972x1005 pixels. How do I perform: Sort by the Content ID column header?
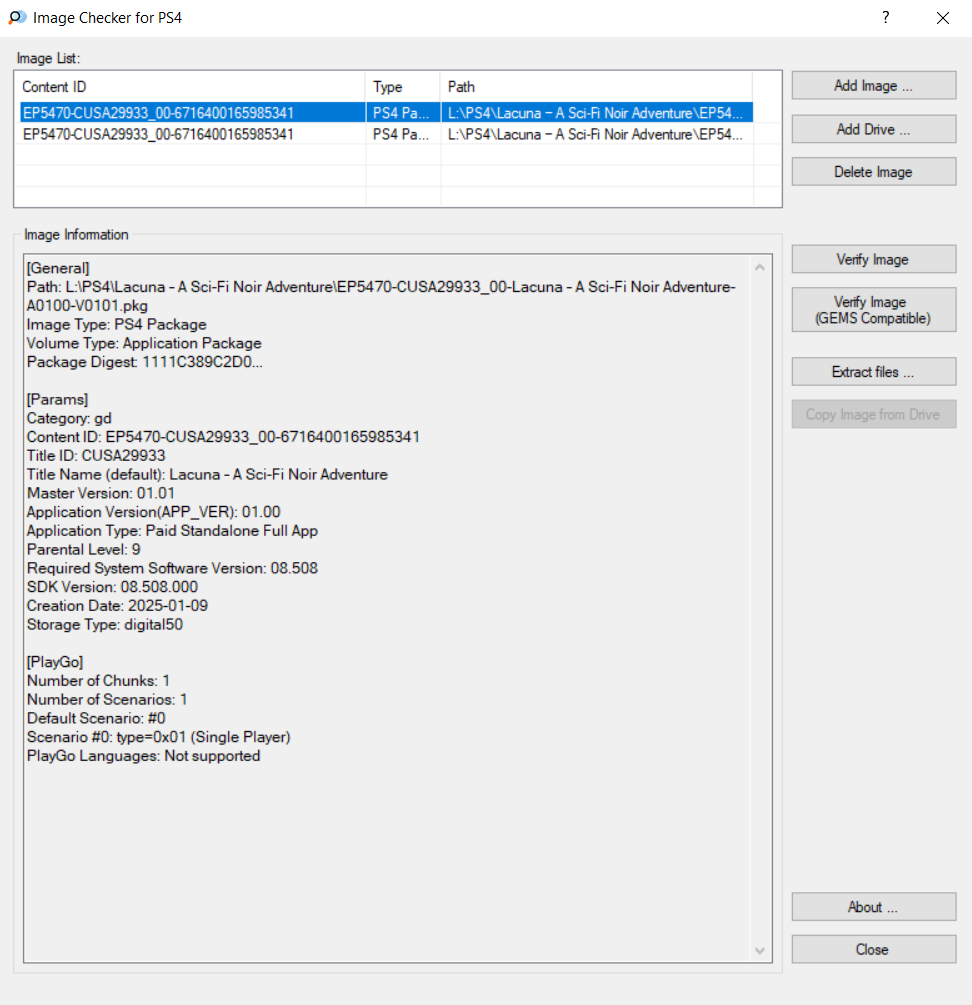(191, 87)
